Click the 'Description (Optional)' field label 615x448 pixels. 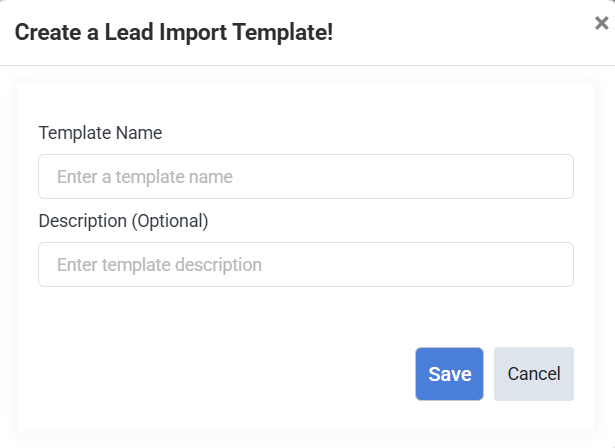tap(123, 220)
